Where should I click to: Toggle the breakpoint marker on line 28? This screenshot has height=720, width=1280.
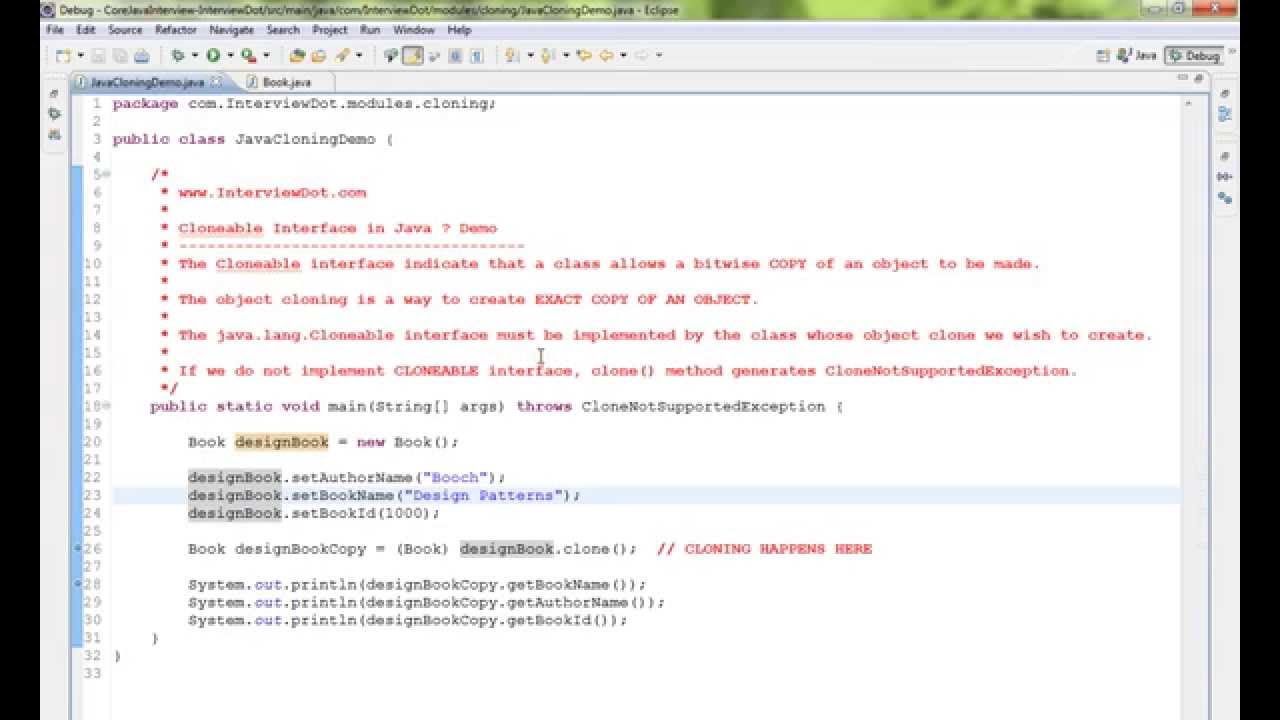pos(78,584)
